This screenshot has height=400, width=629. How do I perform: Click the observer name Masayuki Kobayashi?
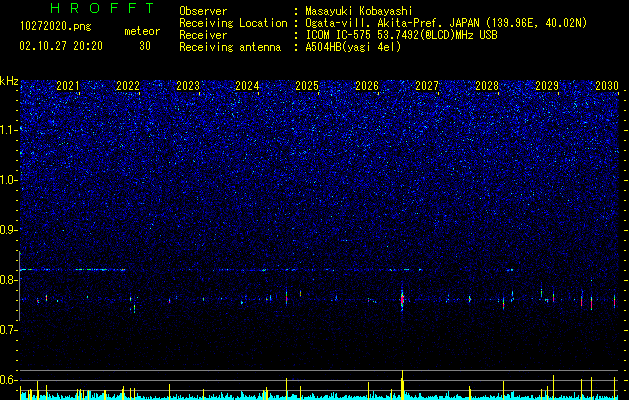tap(359, 11)
